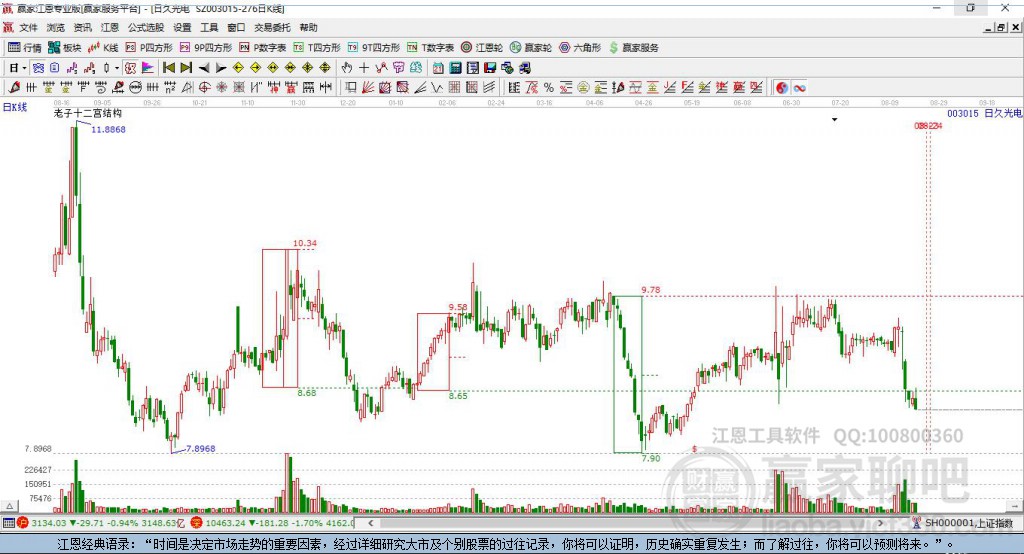The height and width of the screenshot is (554, 1024).
Task: Open the 六角形 hexagon tool
Action: pos(580,48)
